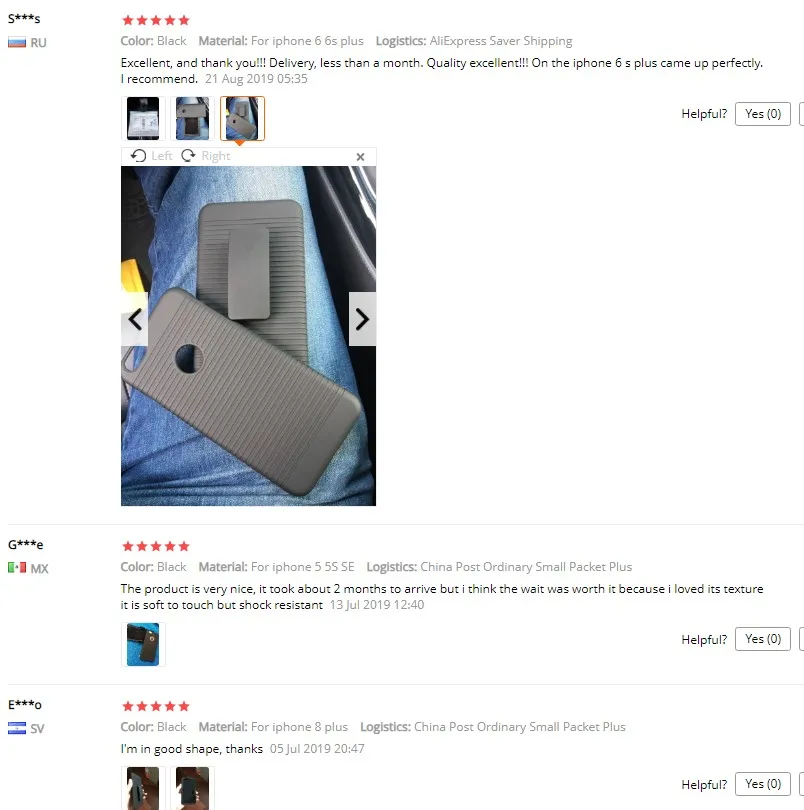This screenshot has width=804, height=810.
Task: Open the first thumbnail in S***s review
Action: point(143,118)
